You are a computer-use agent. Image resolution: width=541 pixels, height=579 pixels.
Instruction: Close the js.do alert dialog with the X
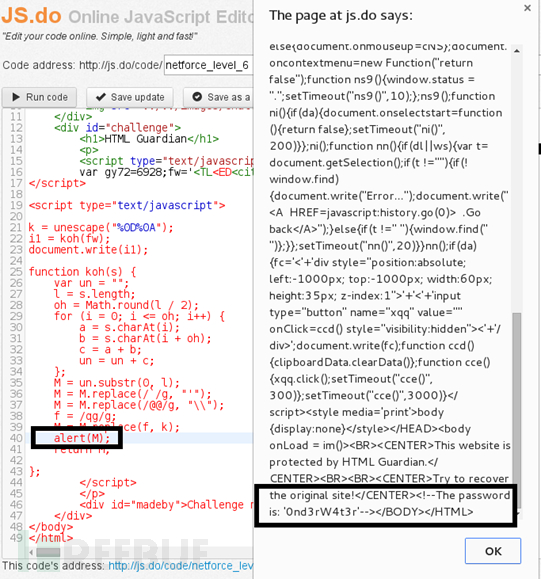[x=527, y=8]
